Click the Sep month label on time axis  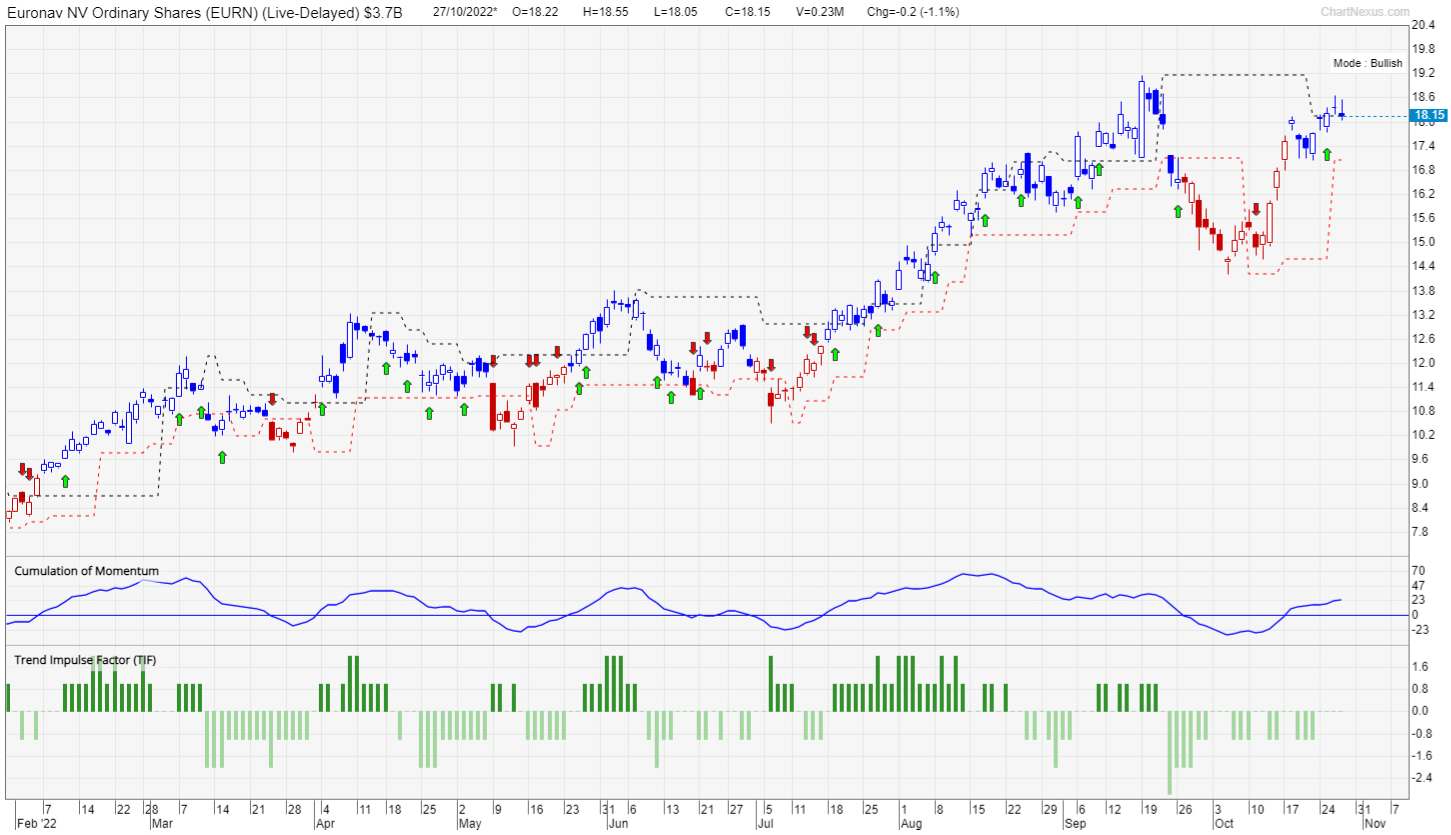(x=1075, y=825)
